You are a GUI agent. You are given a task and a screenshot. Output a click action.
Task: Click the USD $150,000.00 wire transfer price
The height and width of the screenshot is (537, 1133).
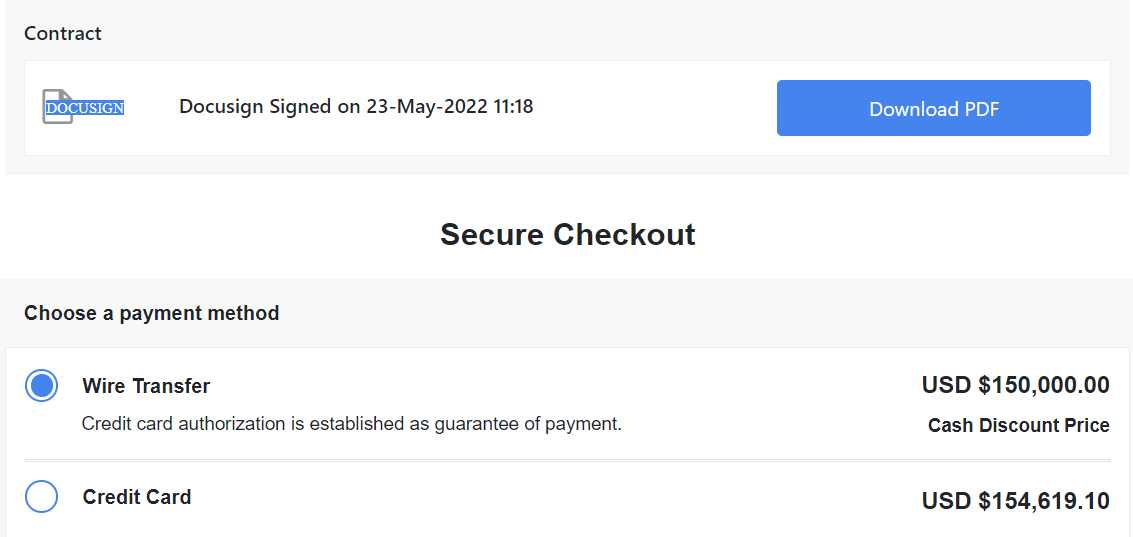[x=1015, y=385]
